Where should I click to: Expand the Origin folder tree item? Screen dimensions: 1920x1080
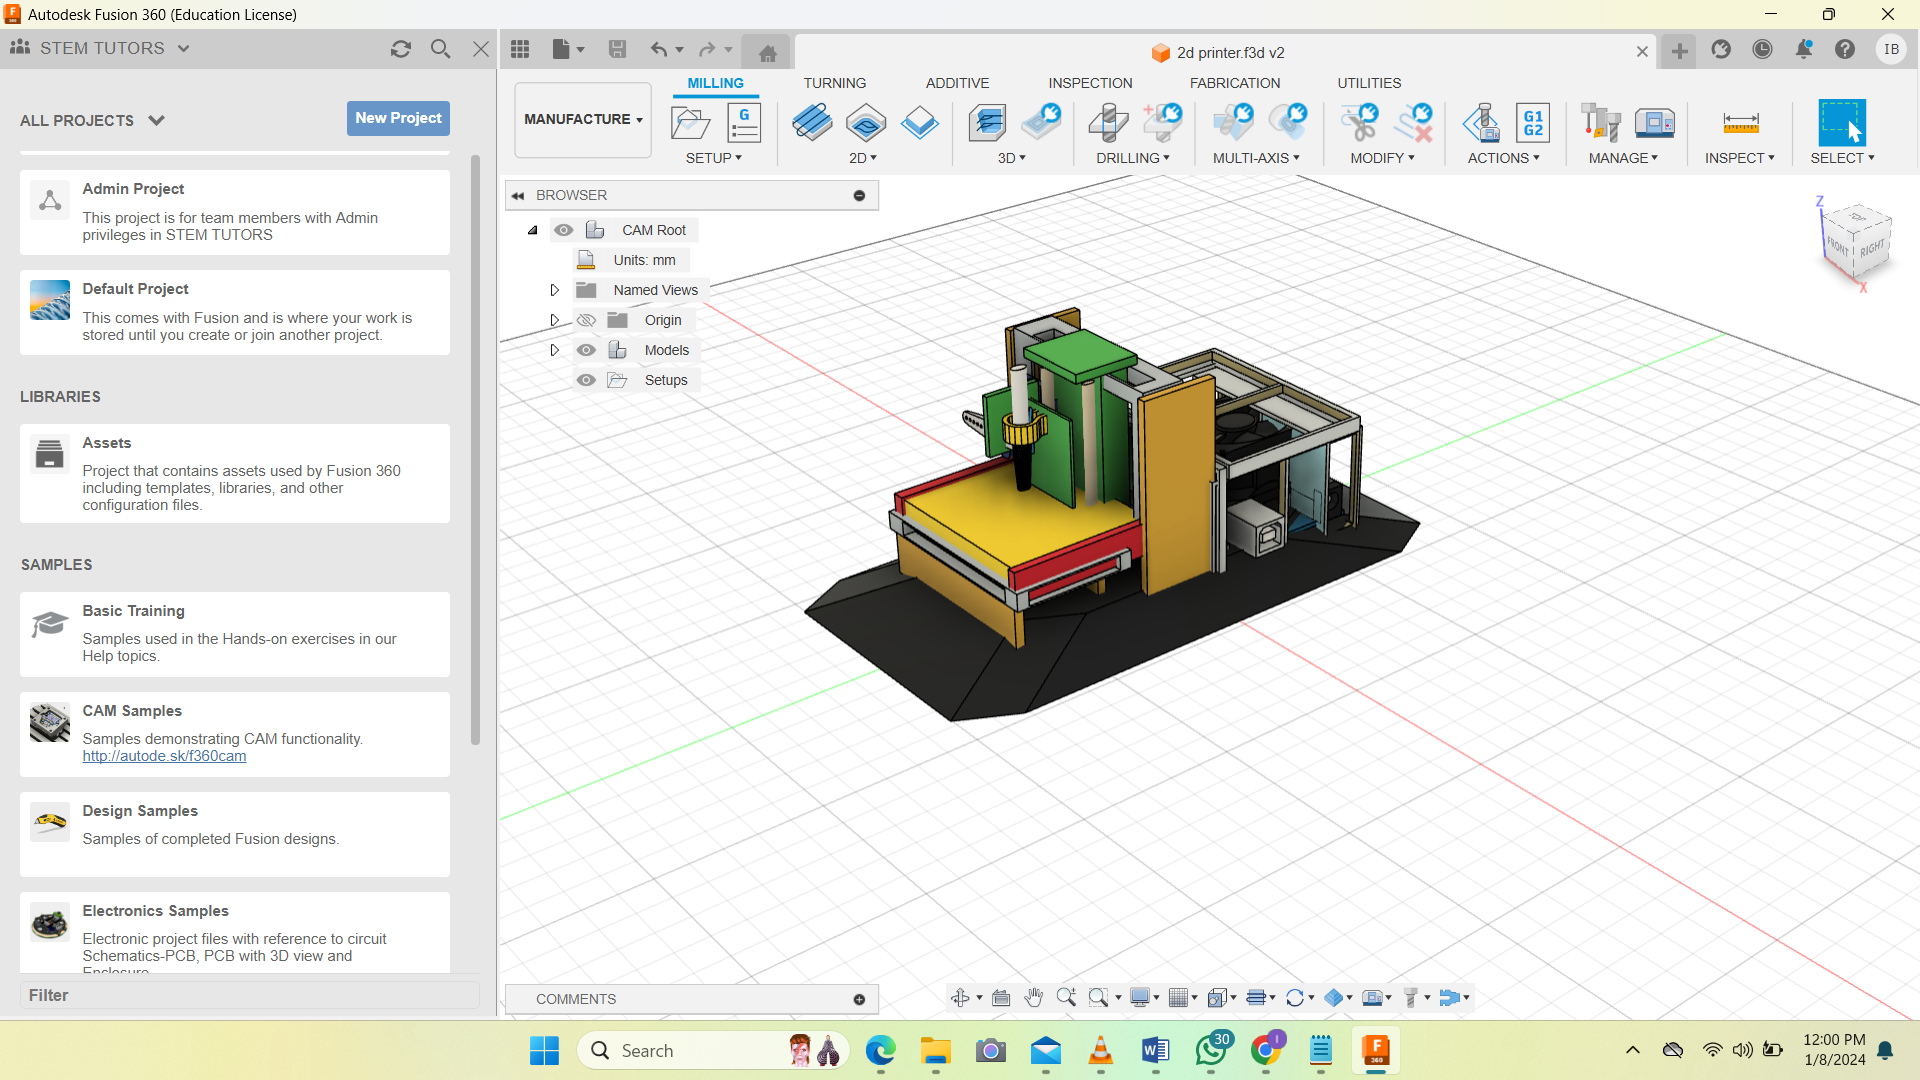555,319
